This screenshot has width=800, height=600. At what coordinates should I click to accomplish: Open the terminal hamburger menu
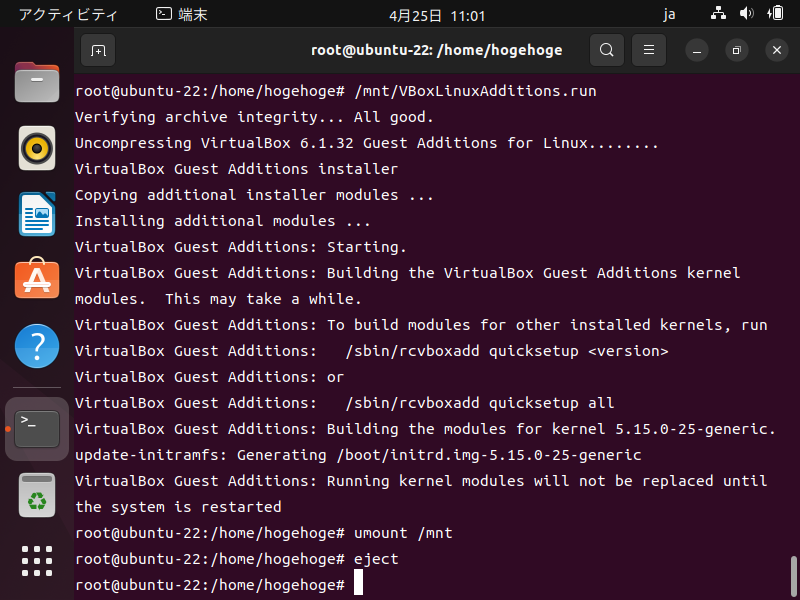[x=649, y=50]
